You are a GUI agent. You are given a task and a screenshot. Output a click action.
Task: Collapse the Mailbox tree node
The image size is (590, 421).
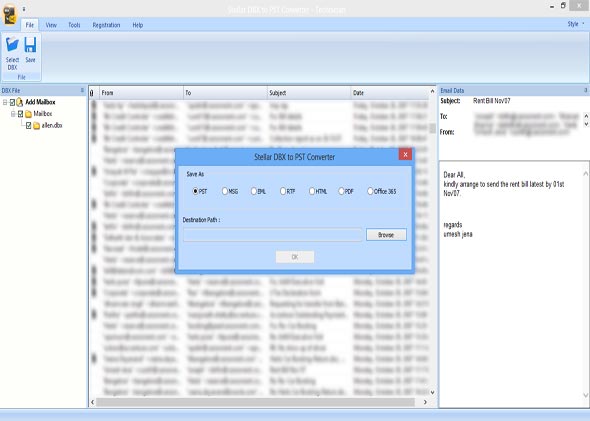(13, 113)
